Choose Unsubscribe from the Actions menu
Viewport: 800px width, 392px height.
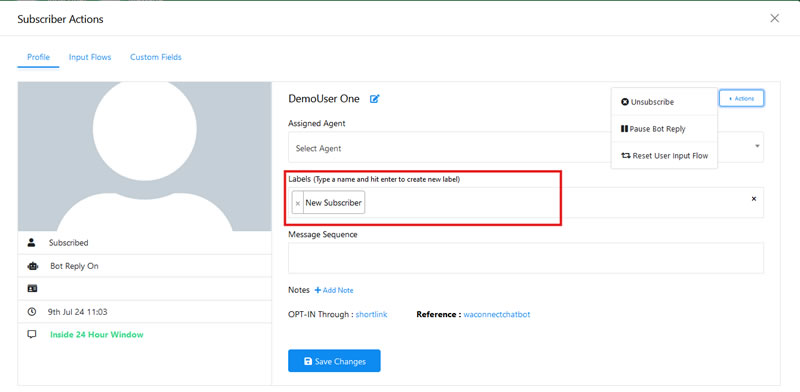tap(664, 102)
